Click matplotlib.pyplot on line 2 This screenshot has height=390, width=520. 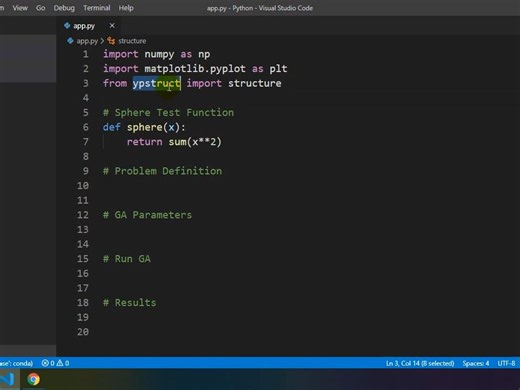tap(195, 69)
